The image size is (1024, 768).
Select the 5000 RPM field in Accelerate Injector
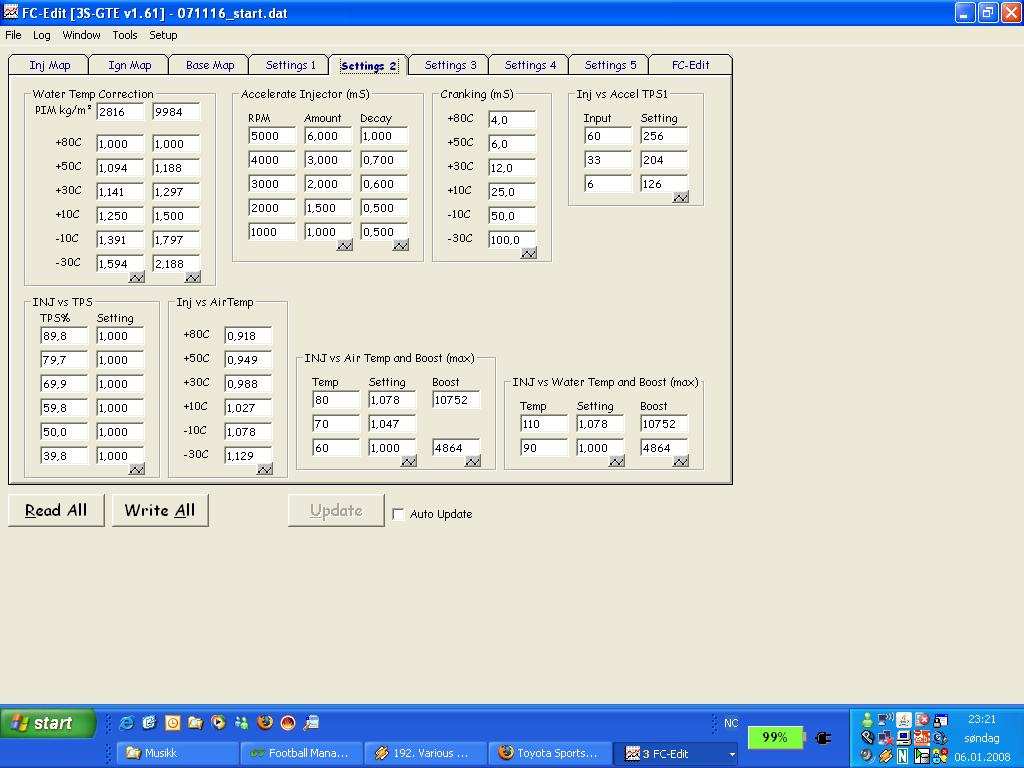pos(271,136)
